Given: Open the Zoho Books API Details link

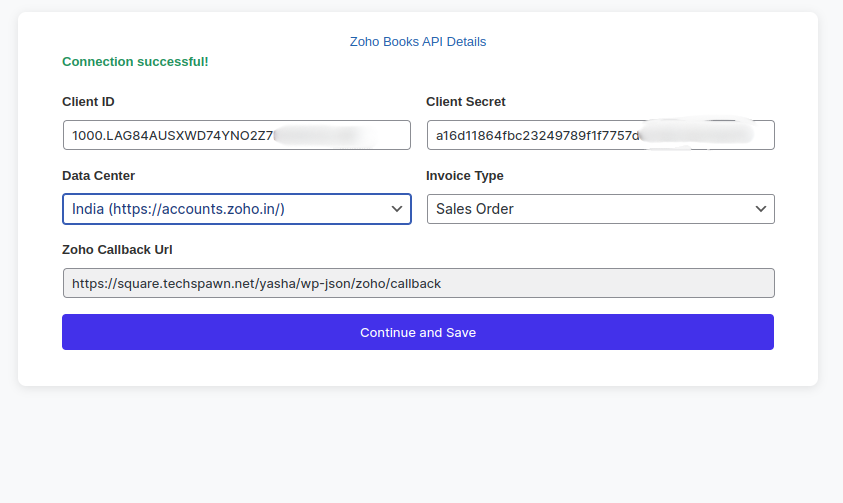Looking at the screenshot, I should pos(417,42).
